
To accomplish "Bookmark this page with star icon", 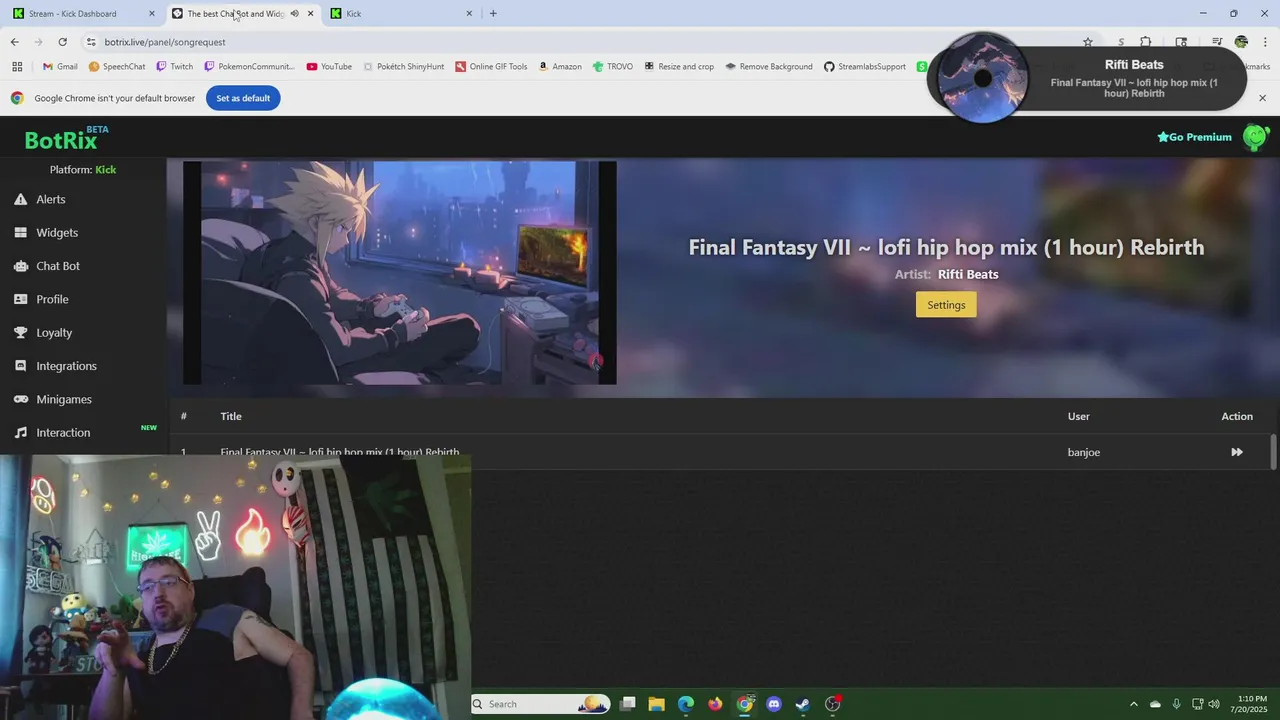I will 1088,42.
